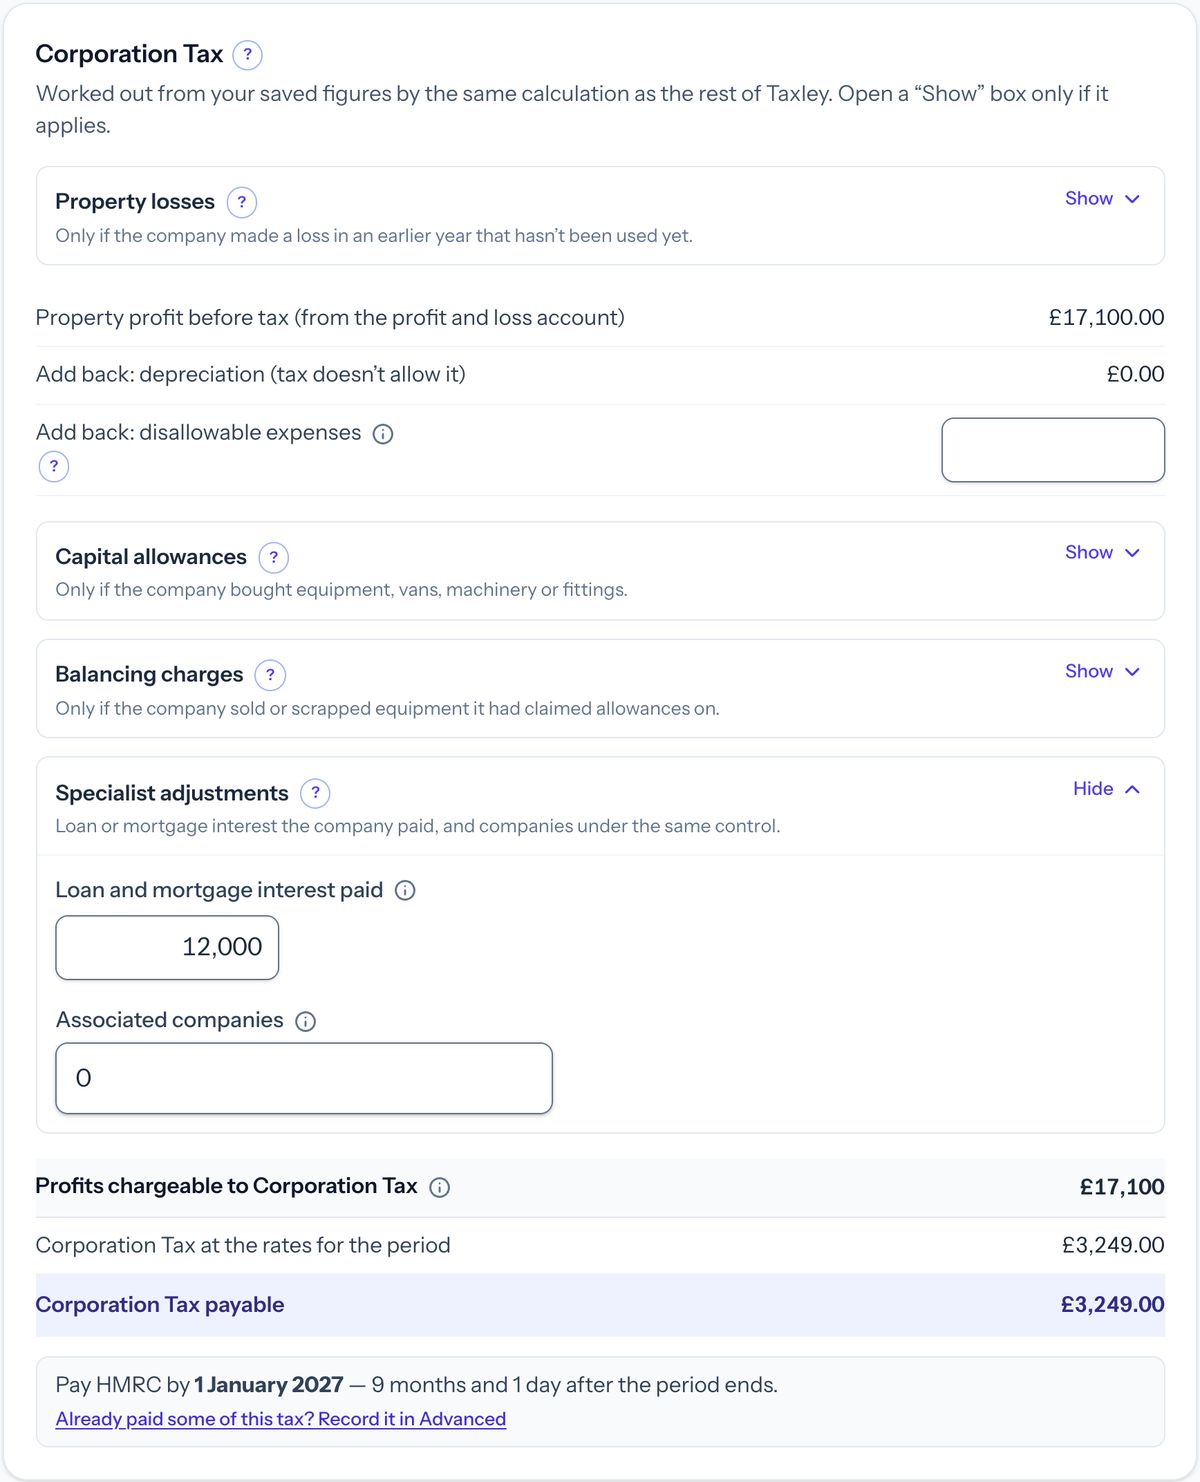Screen dimensions: 1200x1482
Task: Open the Already paid some tax link
Action: pyautogui.click(x=281, y=1419)
